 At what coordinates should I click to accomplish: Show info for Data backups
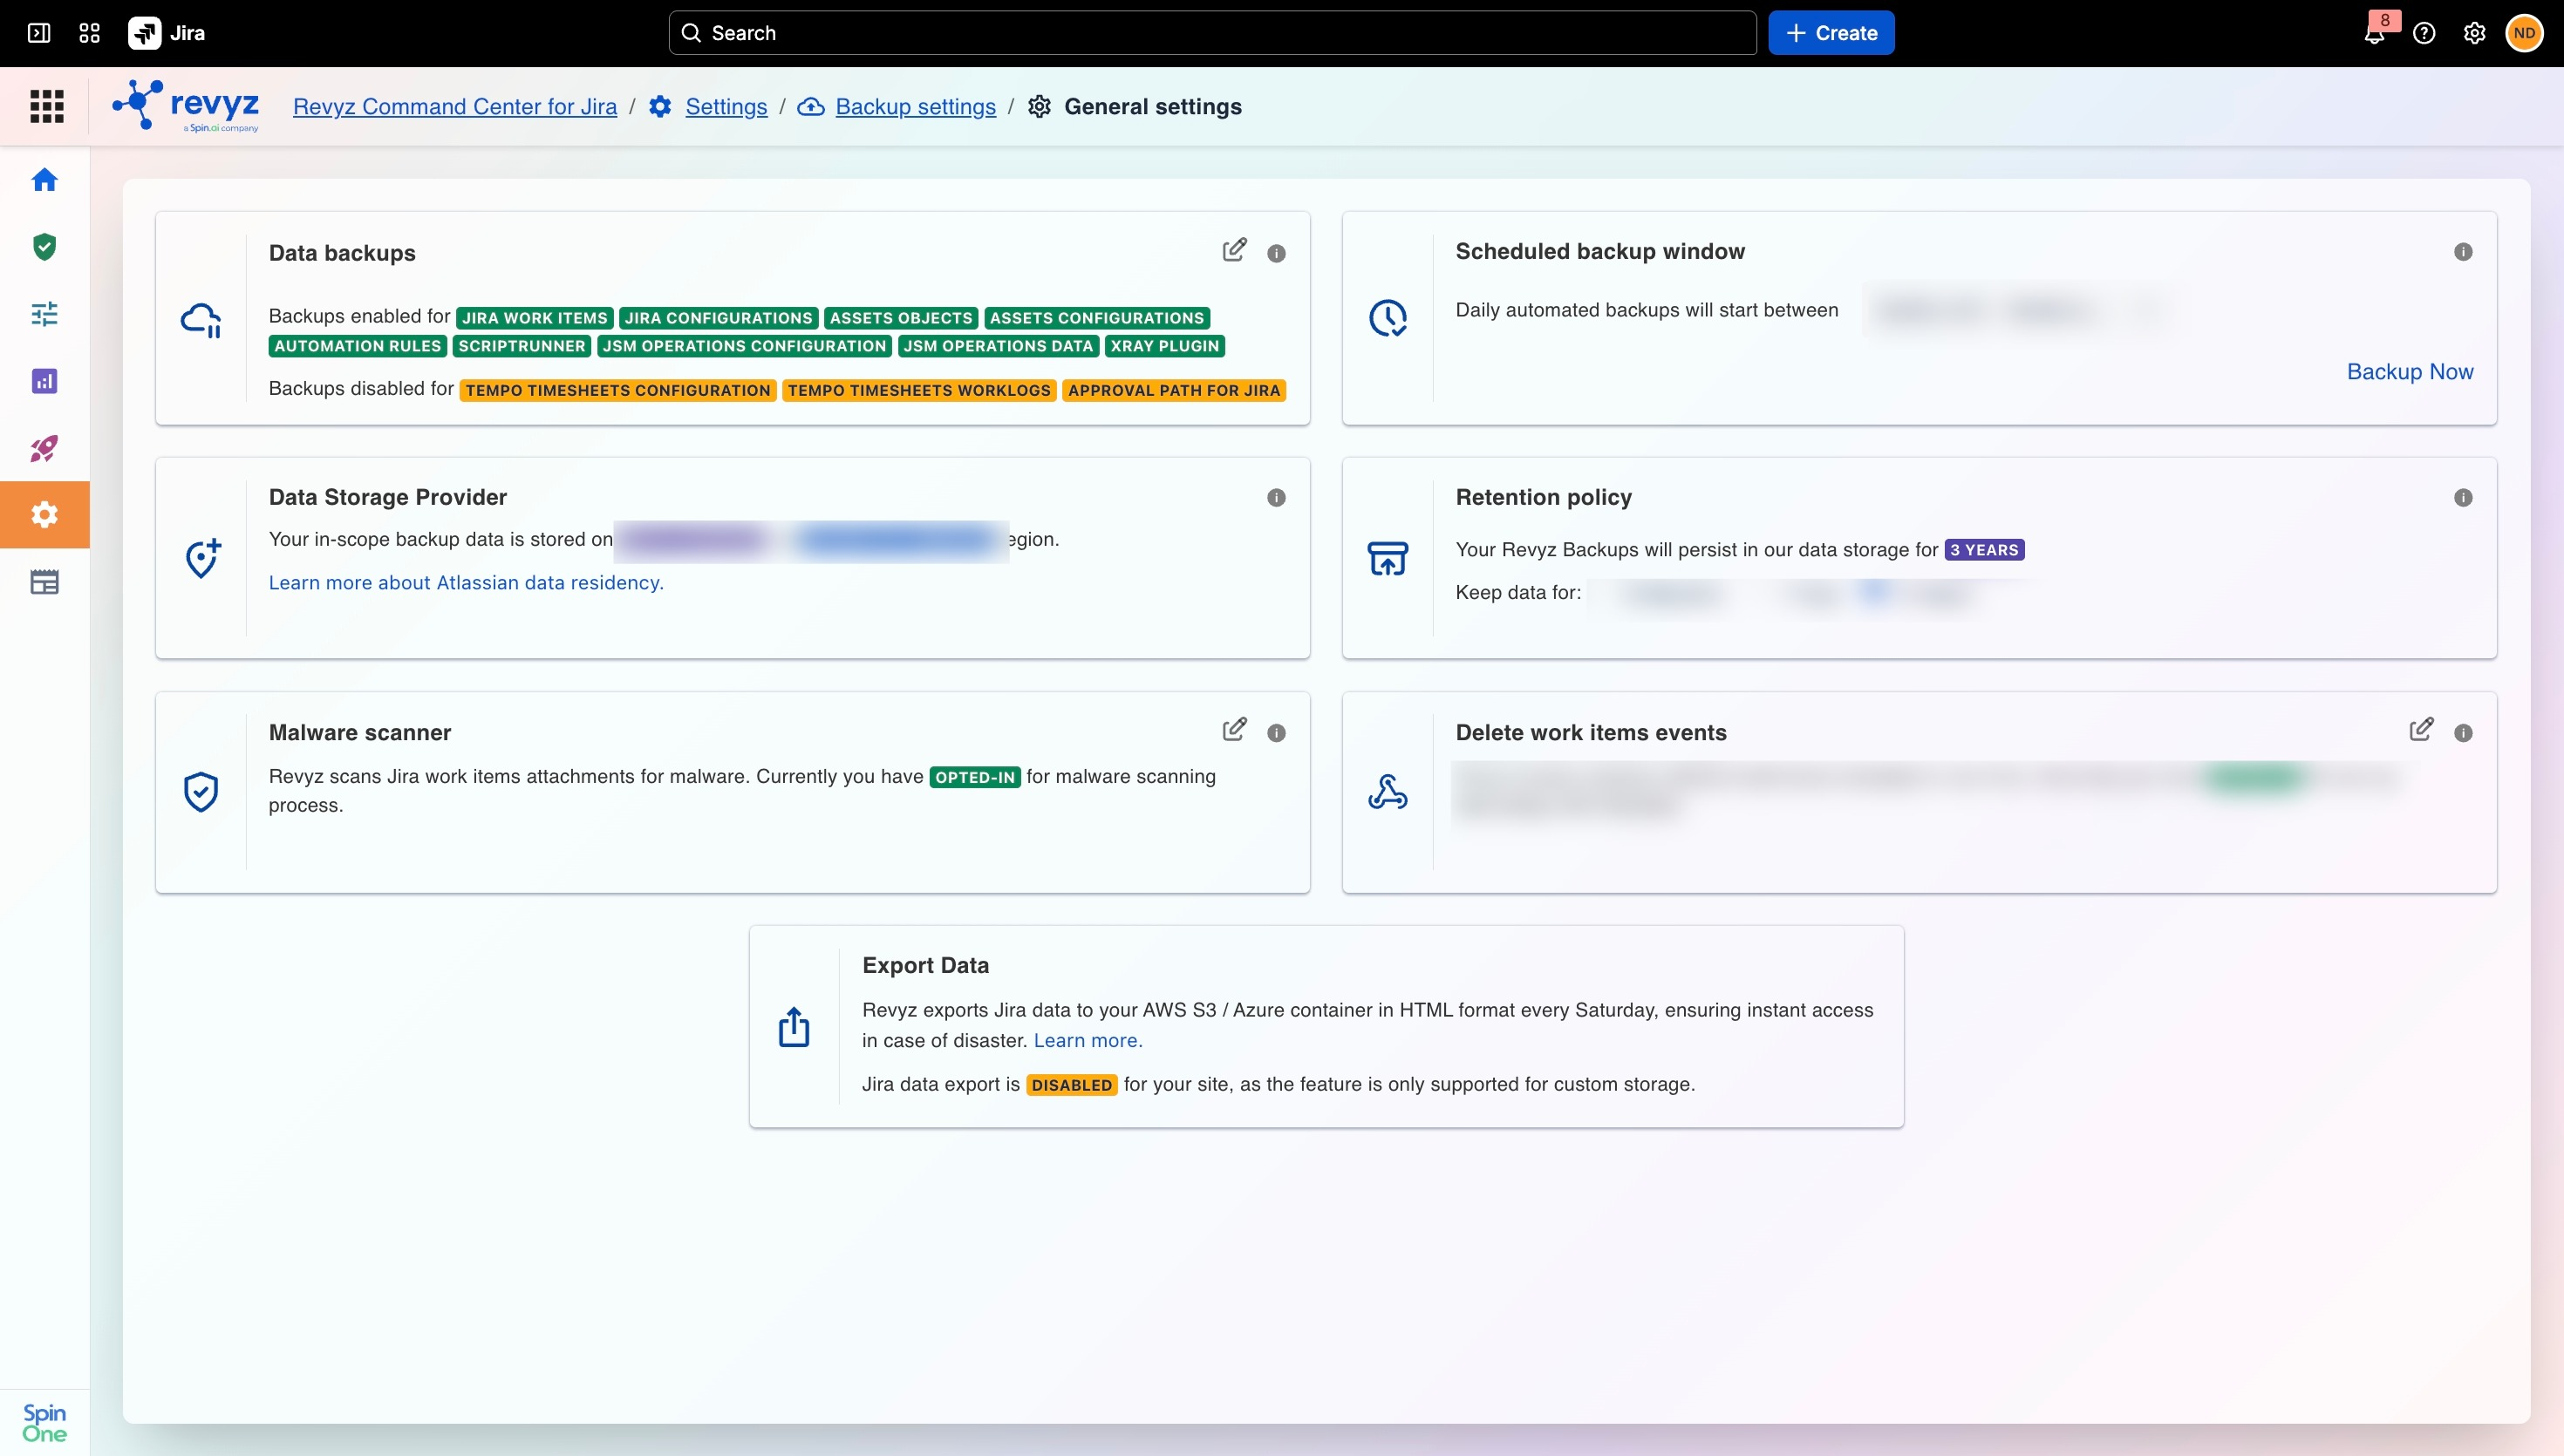coord(1276,253)
